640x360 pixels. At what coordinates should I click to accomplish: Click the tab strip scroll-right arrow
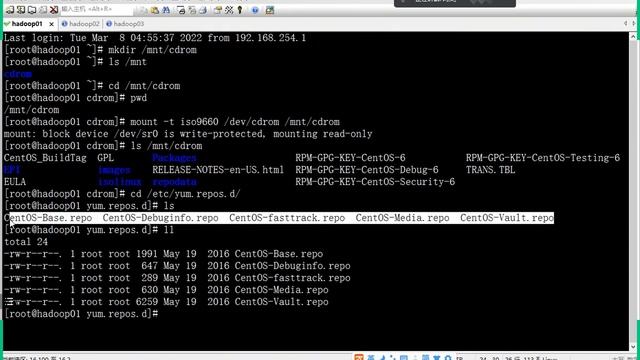[x=634, y=24]
